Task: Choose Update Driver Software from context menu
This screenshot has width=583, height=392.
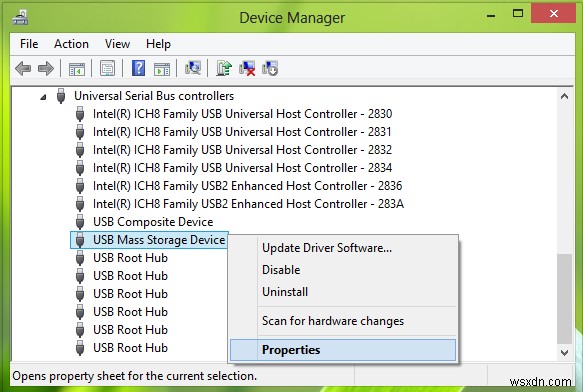Action: click(x=343, y=248)
